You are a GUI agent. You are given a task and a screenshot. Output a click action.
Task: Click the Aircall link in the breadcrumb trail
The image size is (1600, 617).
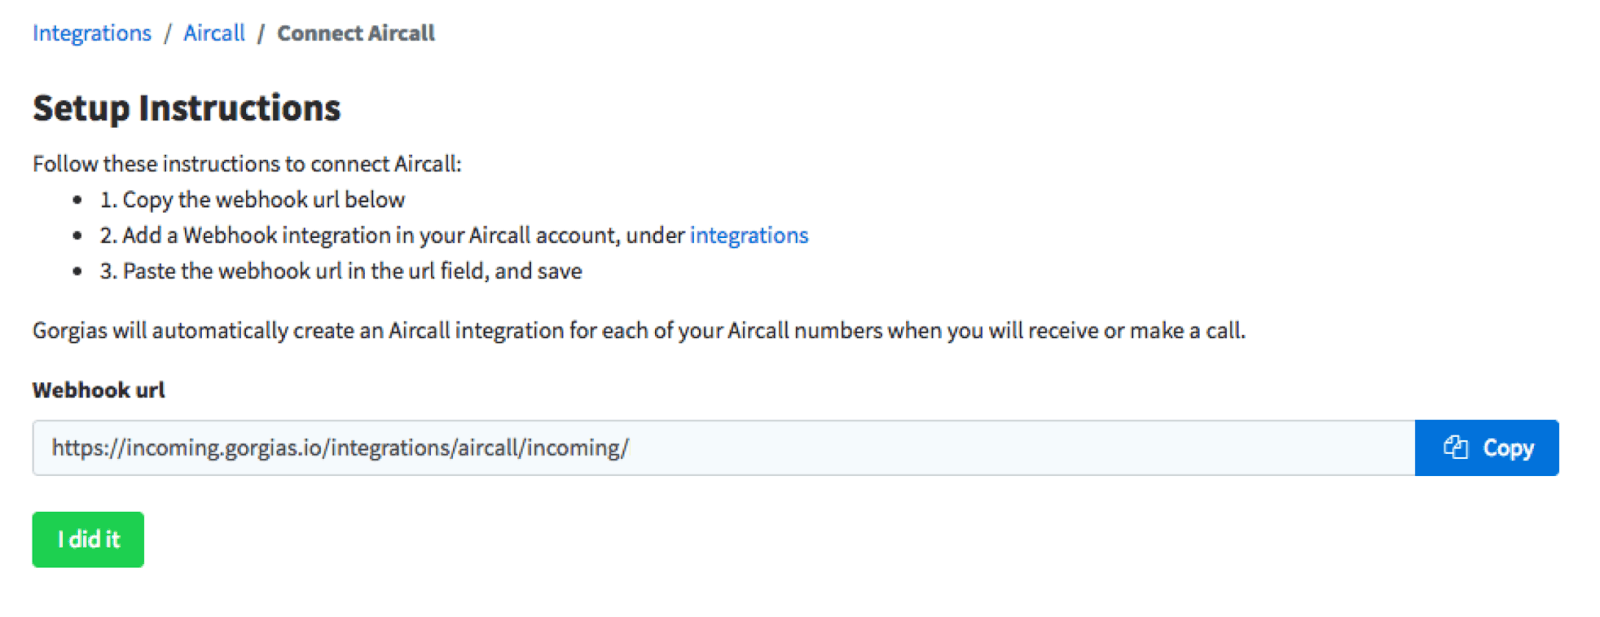(213, 33)
